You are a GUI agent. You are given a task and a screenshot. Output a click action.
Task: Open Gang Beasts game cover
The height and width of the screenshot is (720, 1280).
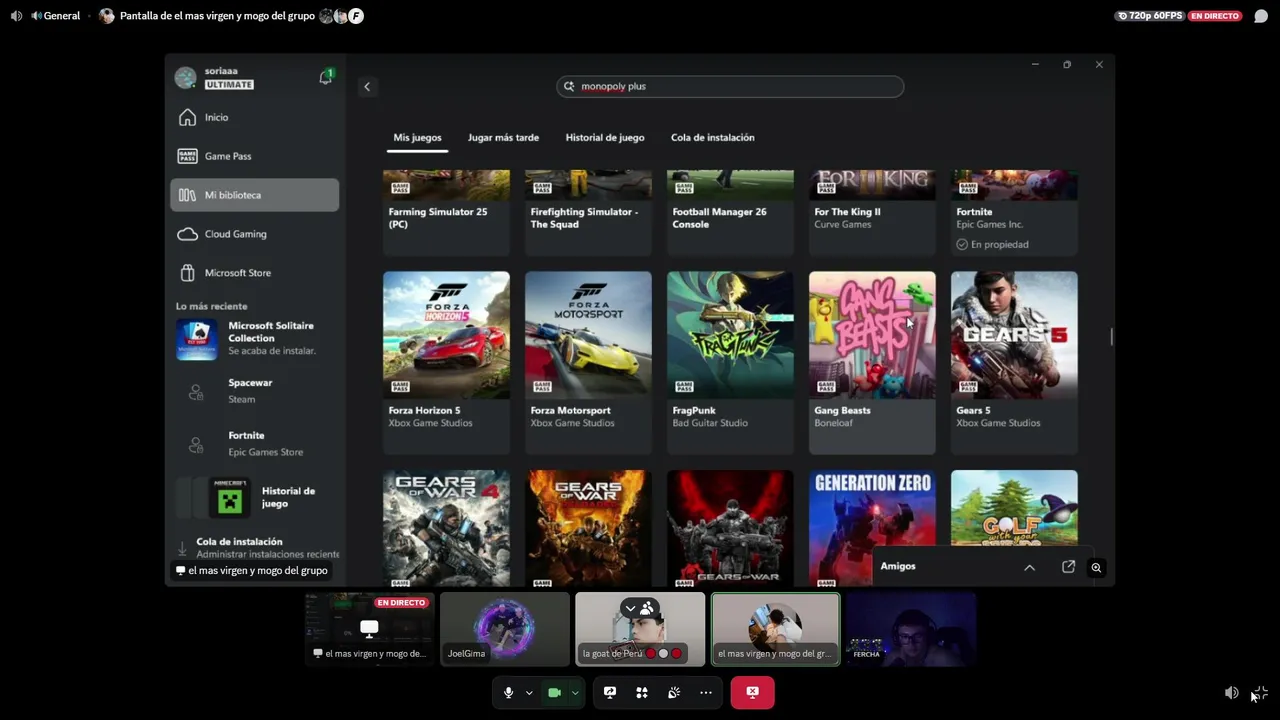[872, 334]
